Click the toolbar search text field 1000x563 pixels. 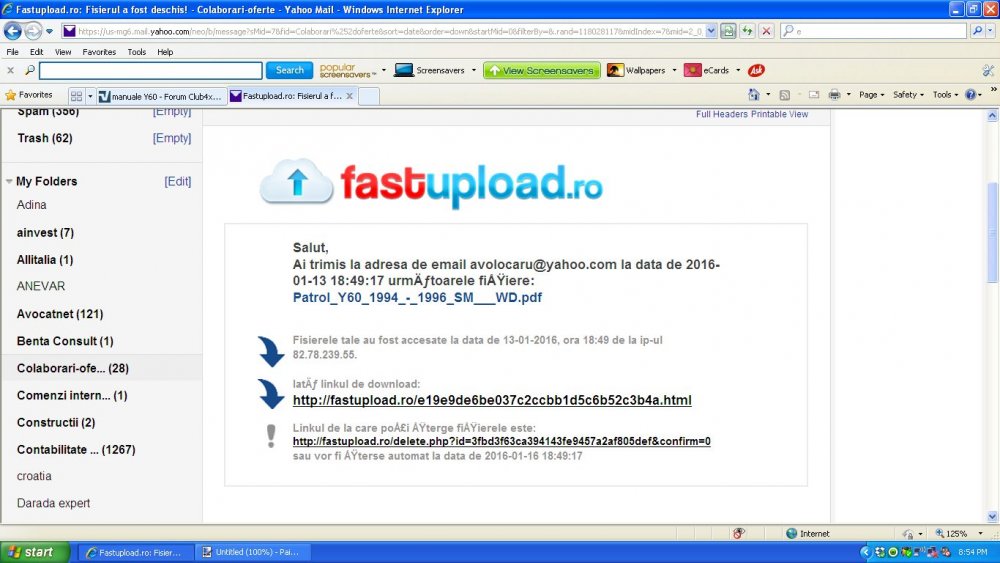(x=151, y=70)
